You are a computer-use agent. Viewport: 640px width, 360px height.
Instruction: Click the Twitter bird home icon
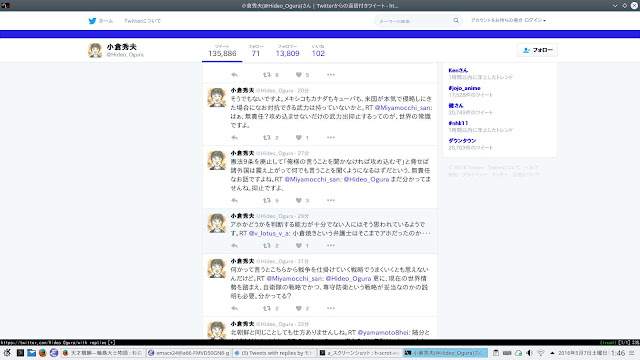(93, 21)
